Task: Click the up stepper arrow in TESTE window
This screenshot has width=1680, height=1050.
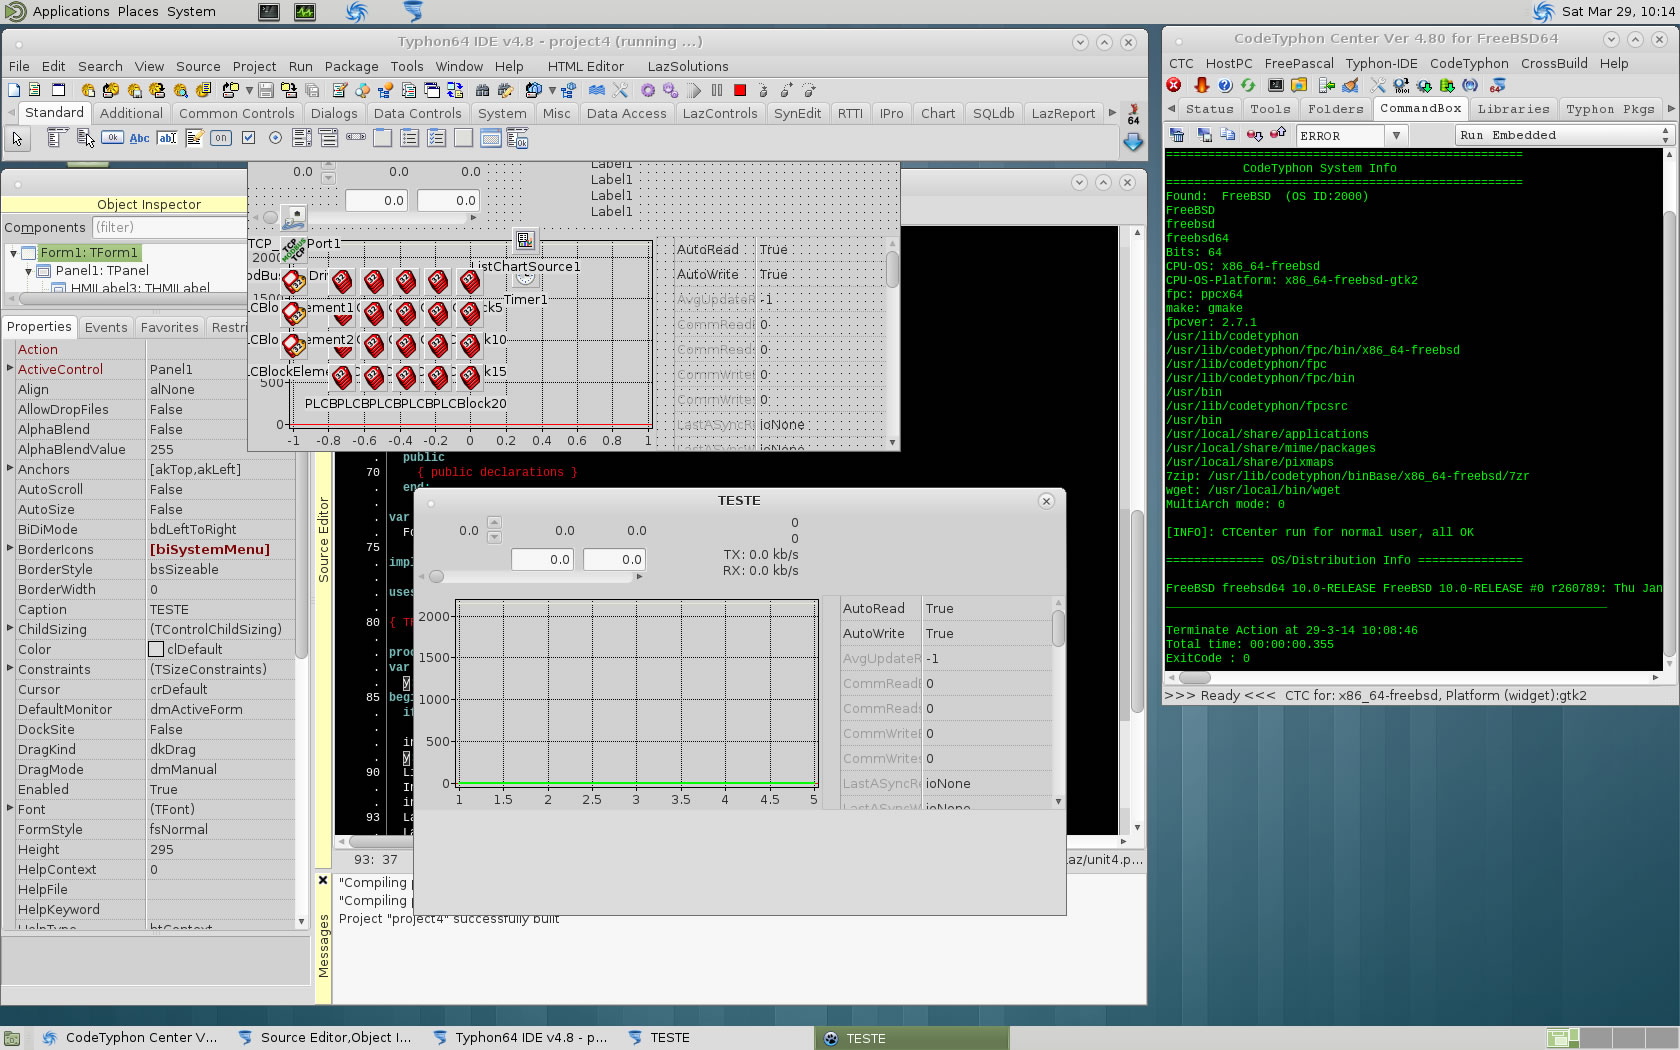Action: pos(494,523)
